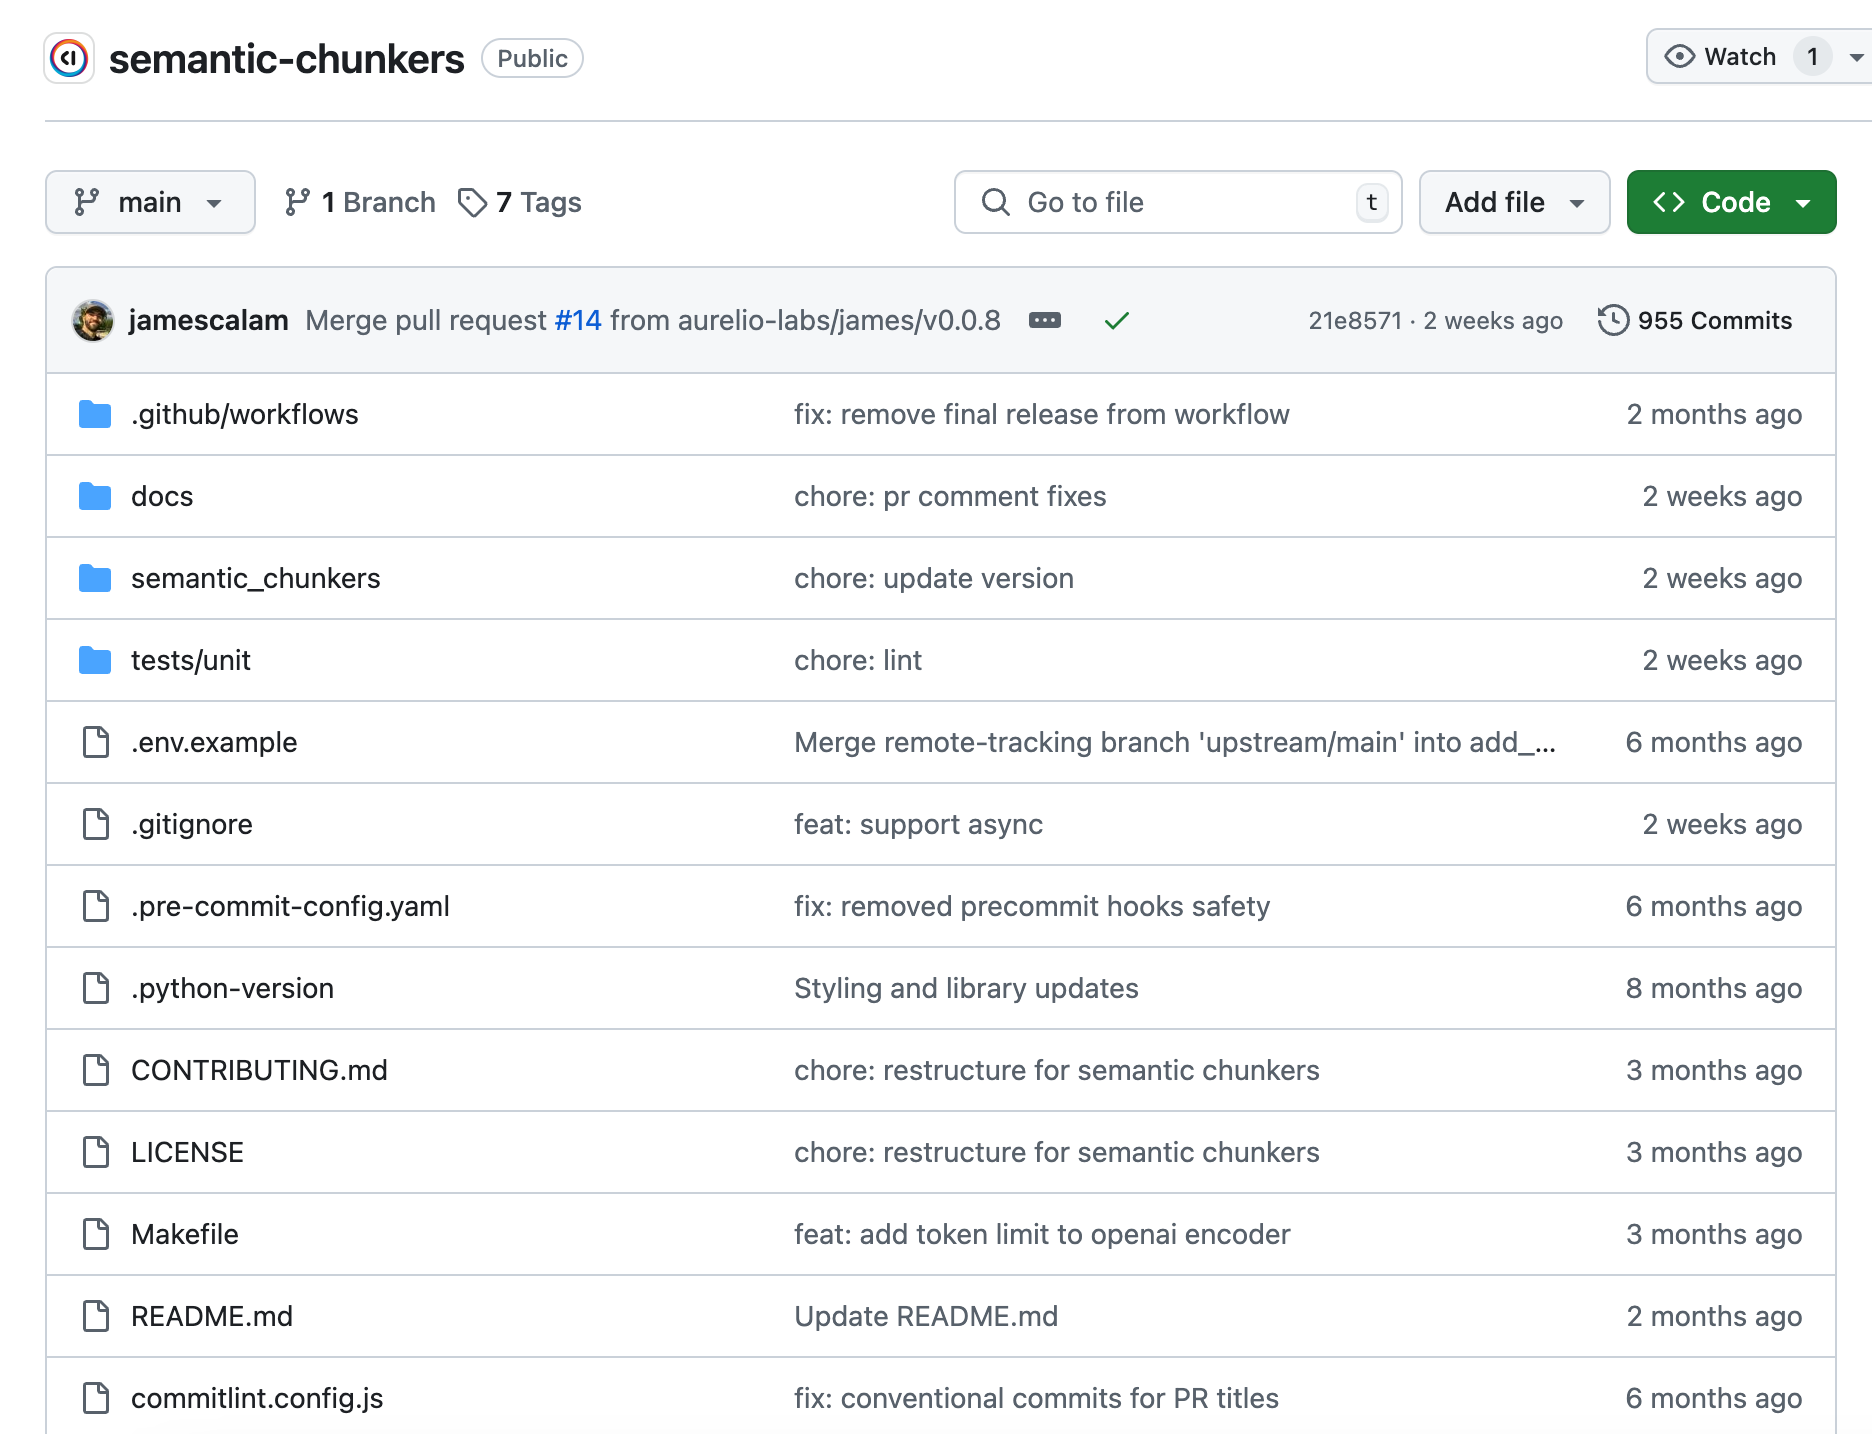Open commit 'fix: remove final release from workflow'
This screenshot has width=1872, height=1434.
[x=1042, y=414]
